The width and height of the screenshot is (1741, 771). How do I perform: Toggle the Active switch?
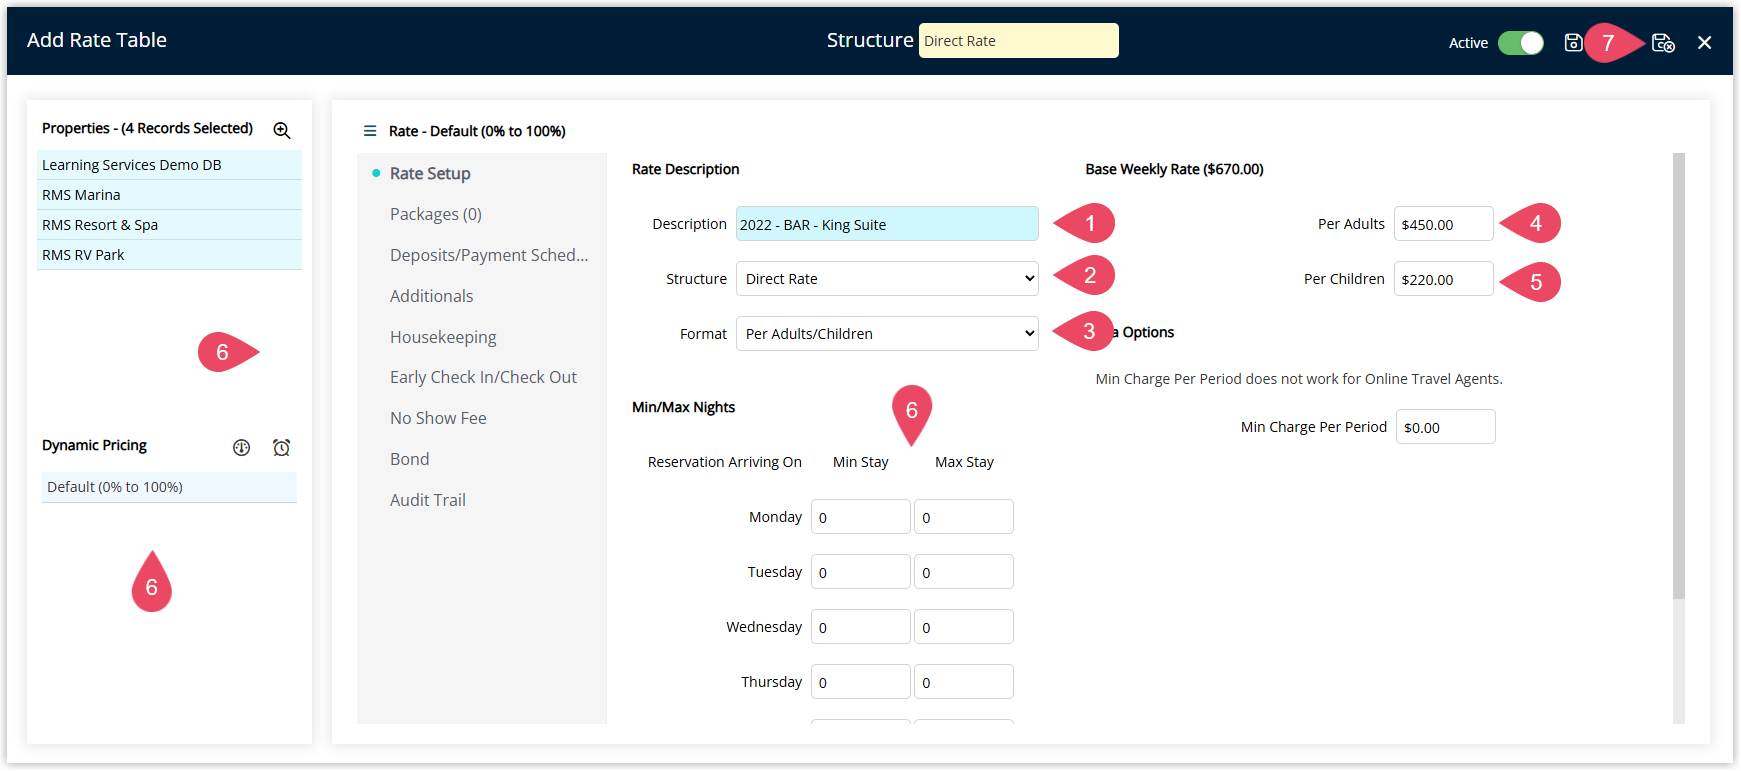1521,42
